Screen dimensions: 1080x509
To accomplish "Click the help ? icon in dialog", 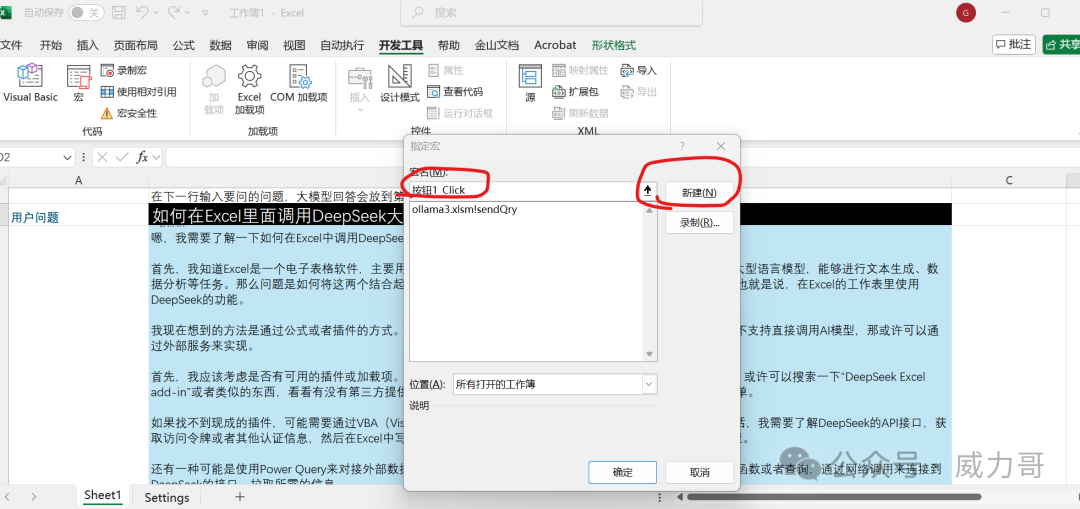I will click(683, 146).
